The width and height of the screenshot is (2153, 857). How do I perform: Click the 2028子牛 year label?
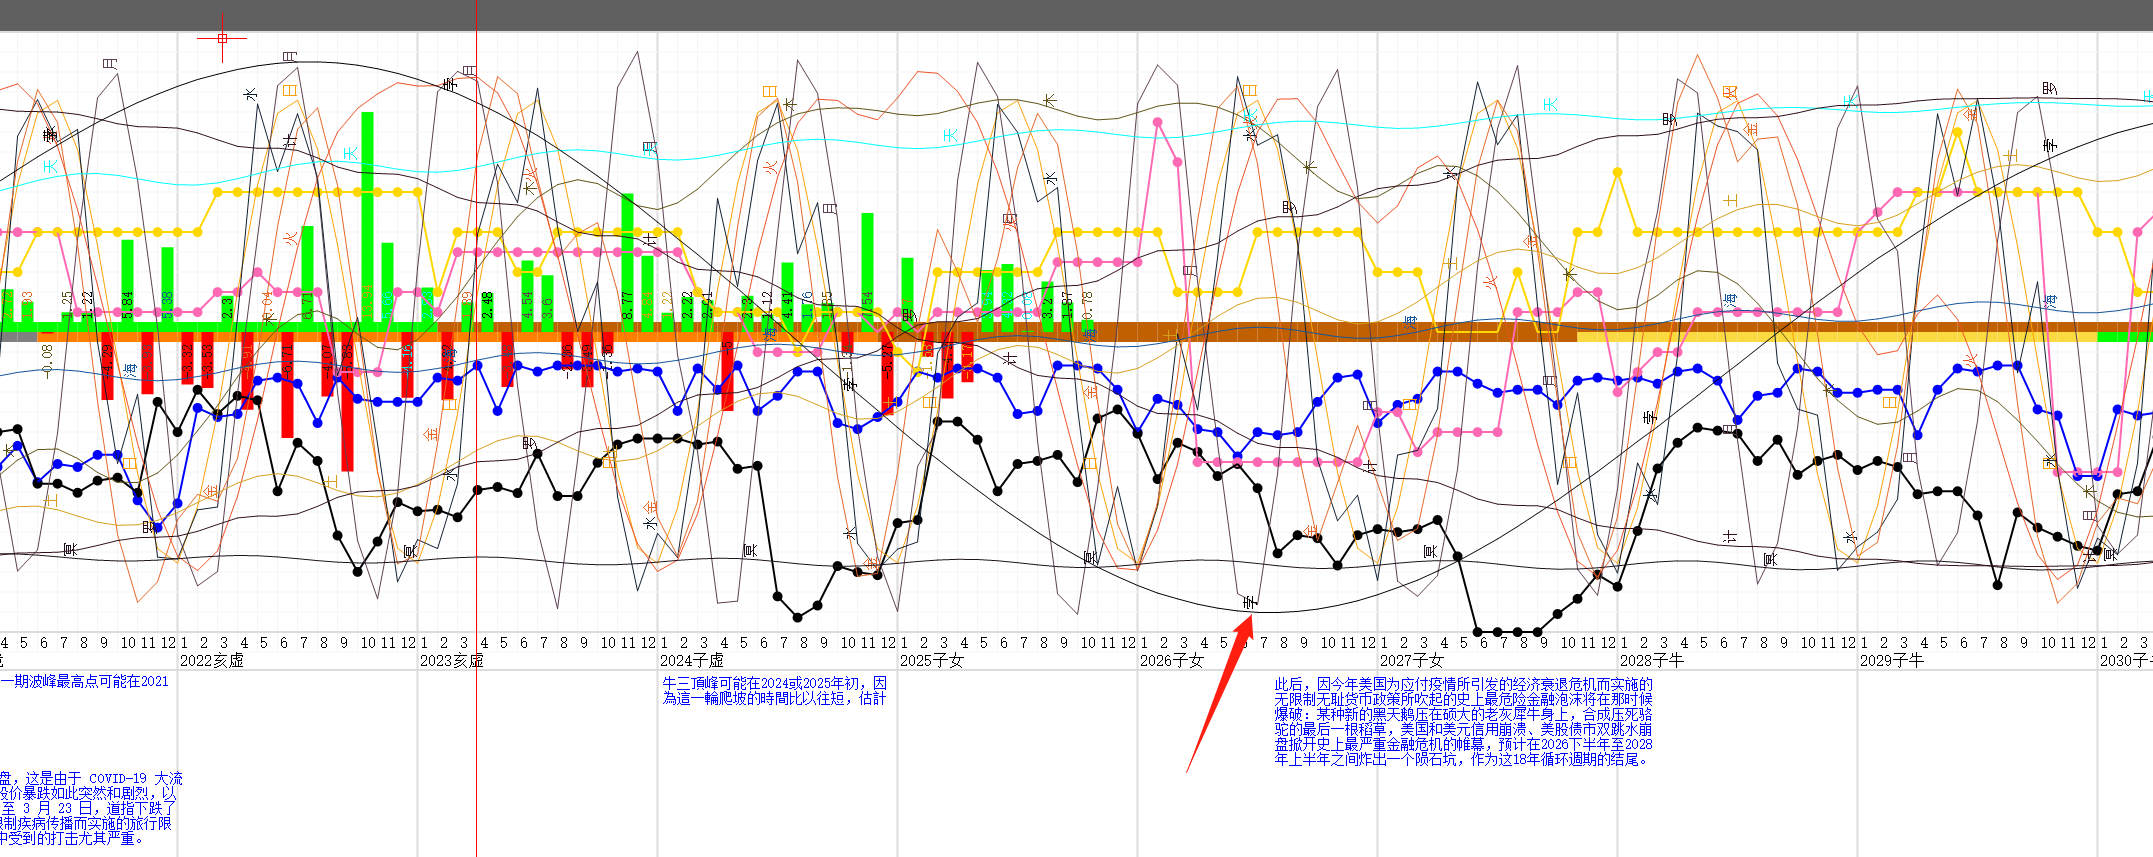pyautogui.click(x=1651, y=660)
